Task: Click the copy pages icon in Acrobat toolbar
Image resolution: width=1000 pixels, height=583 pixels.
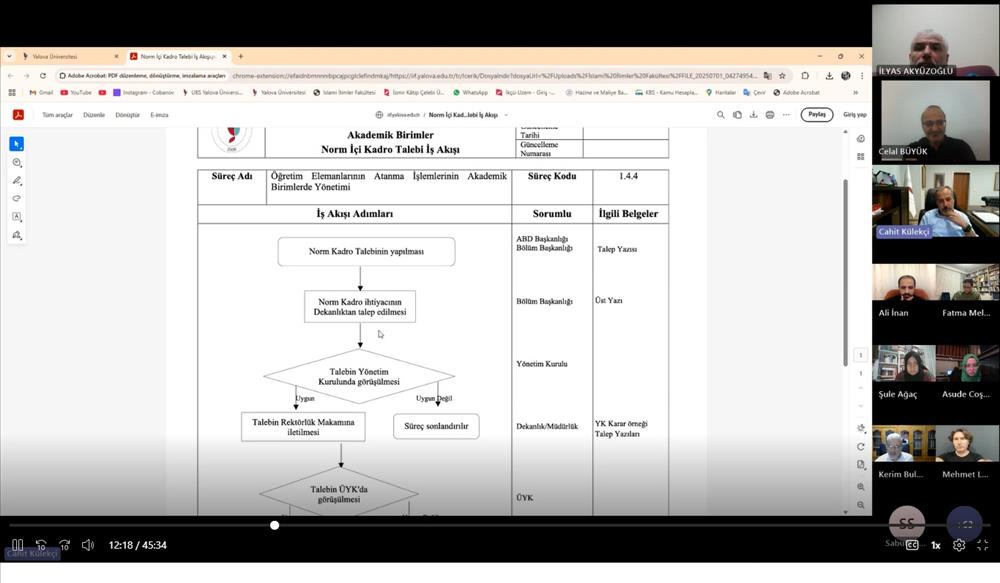Action: [737, 115]
